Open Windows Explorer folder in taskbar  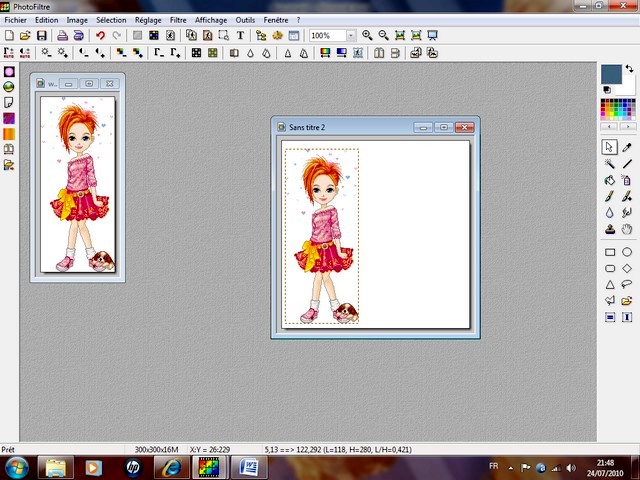coord(56,467)
